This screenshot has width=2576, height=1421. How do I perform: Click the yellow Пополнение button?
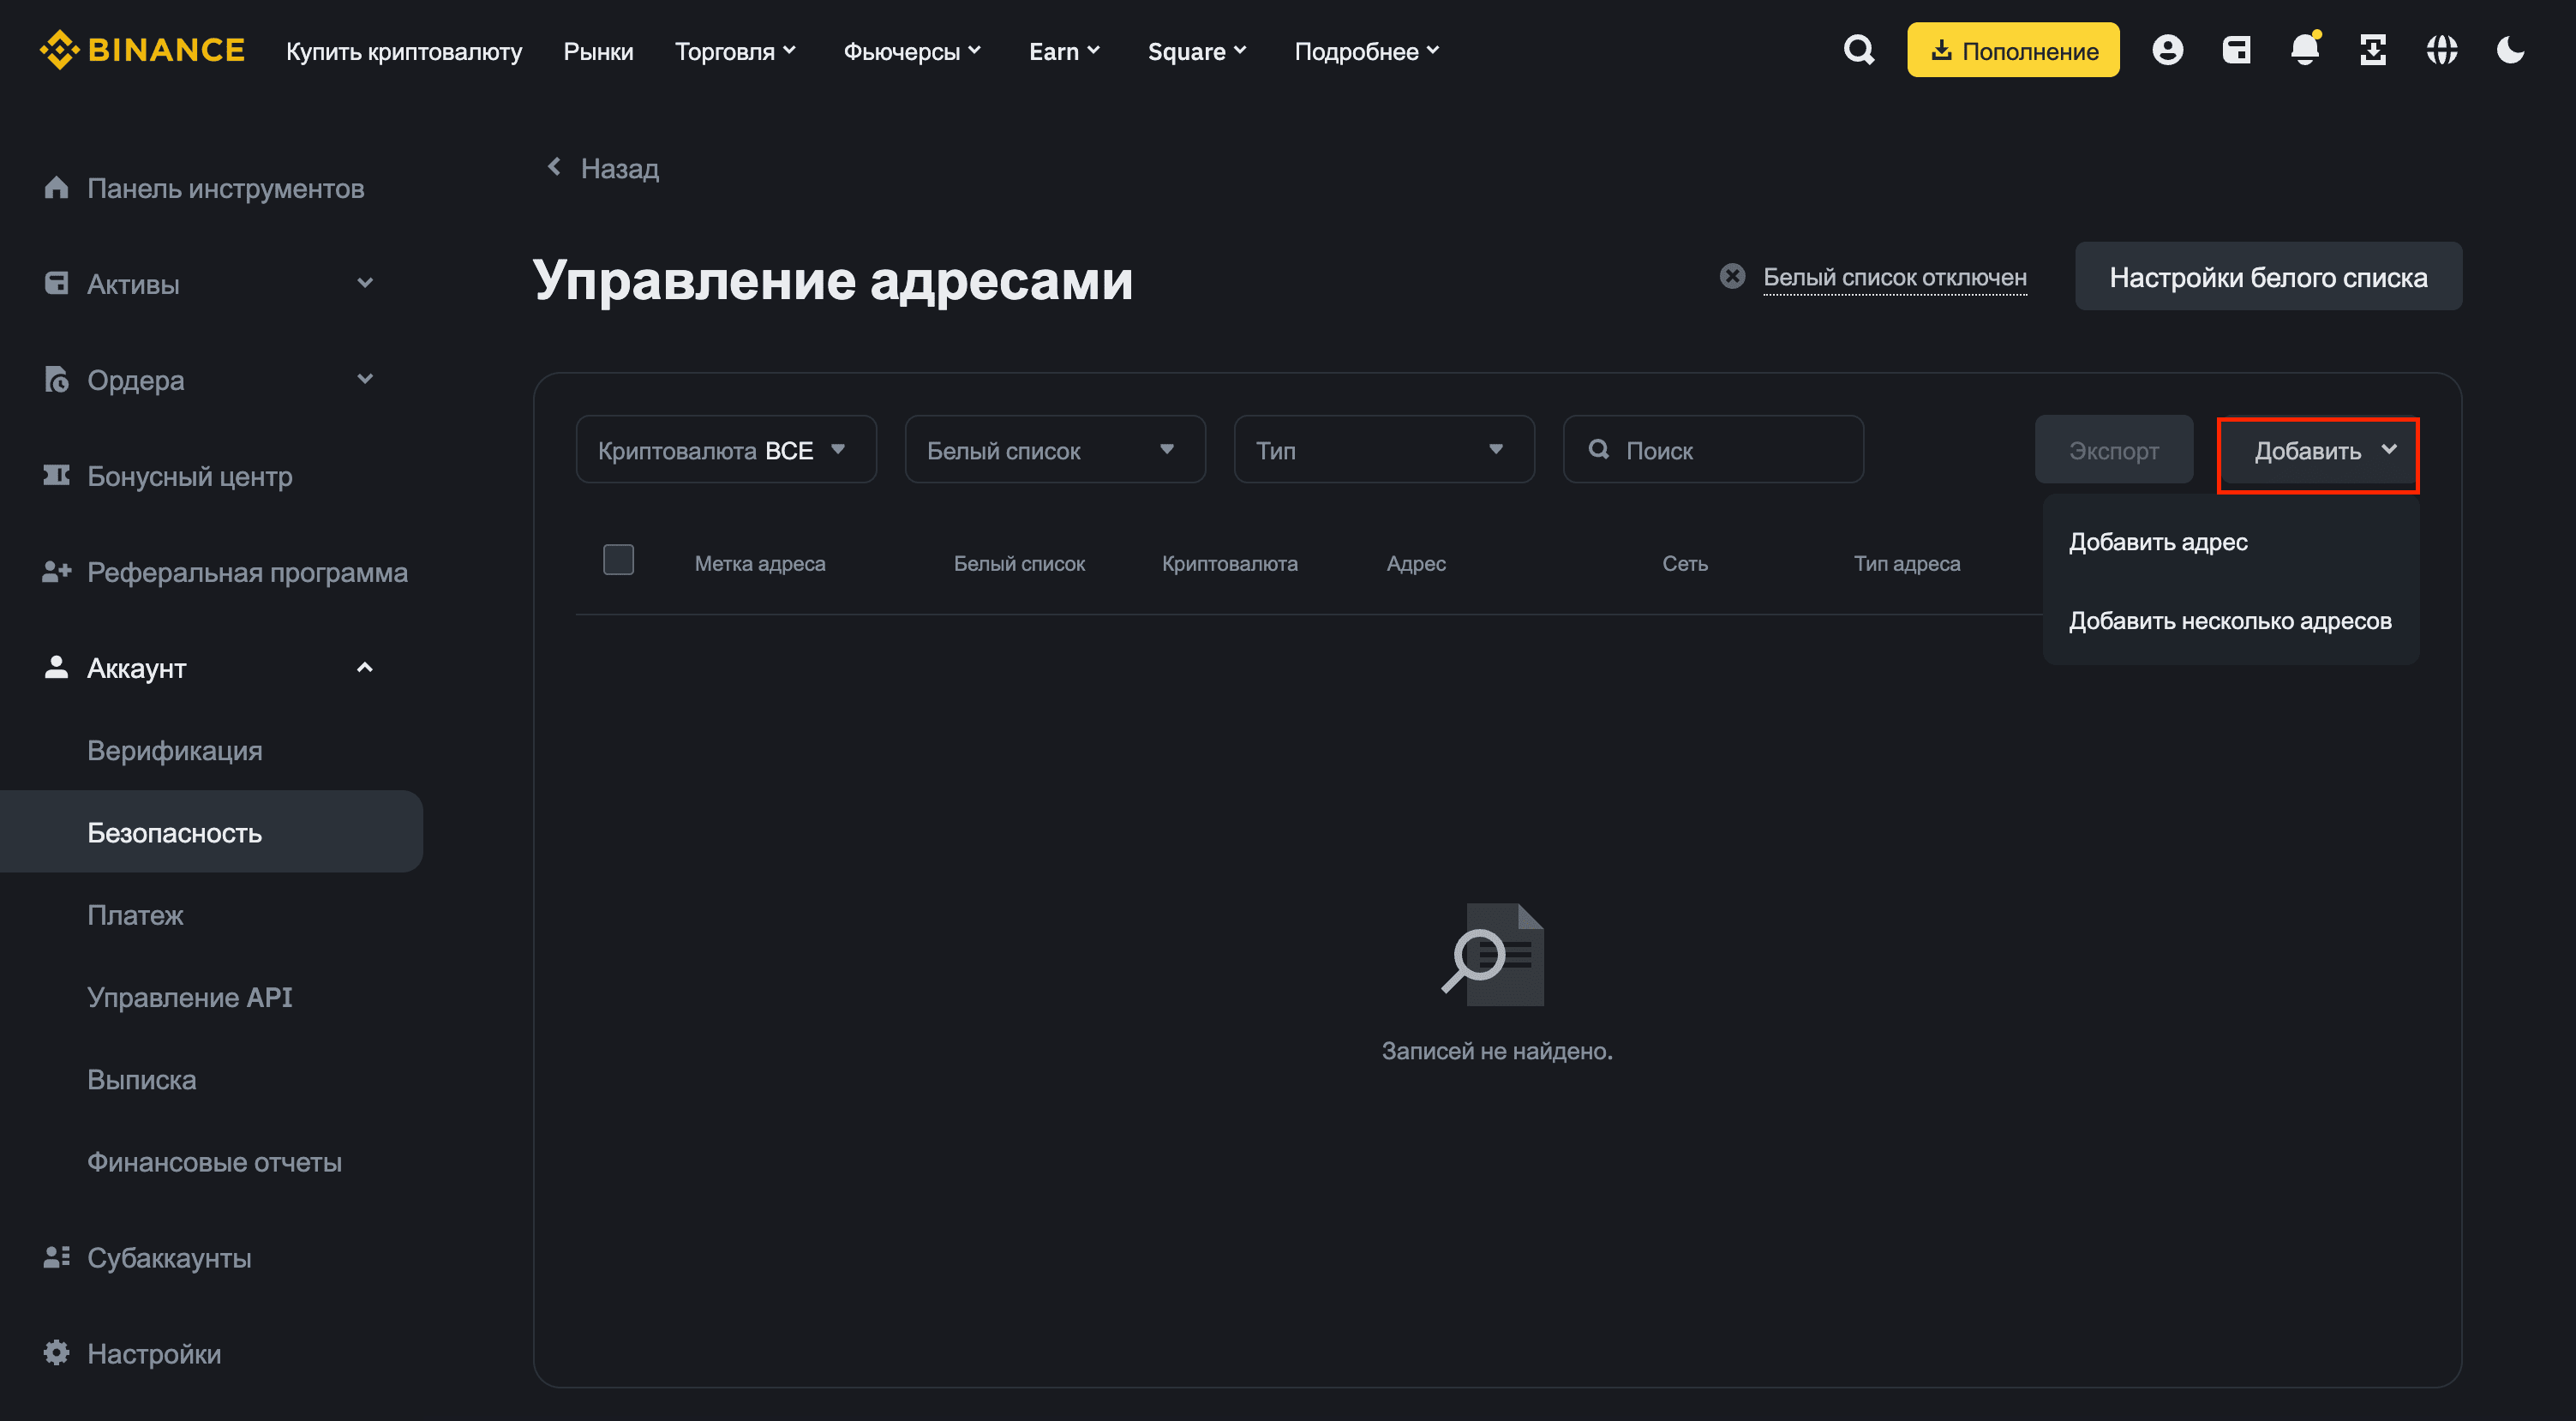click(x=2012, y=50)
